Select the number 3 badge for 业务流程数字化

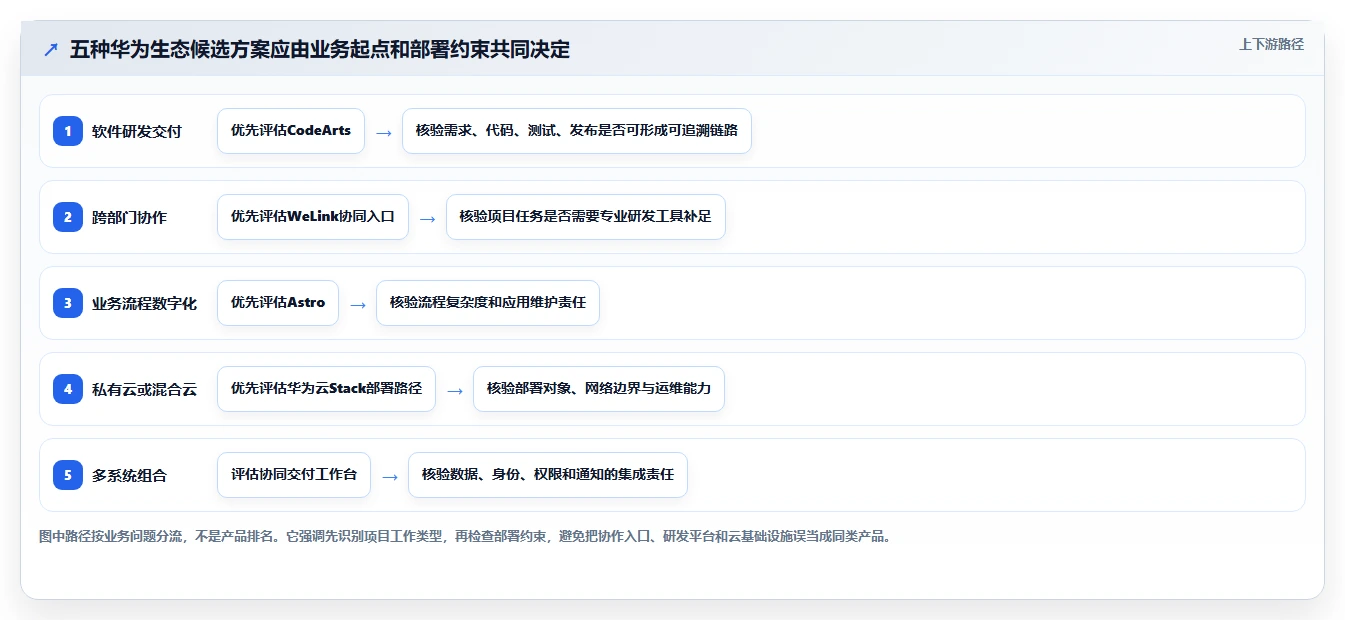coord(68,302)
